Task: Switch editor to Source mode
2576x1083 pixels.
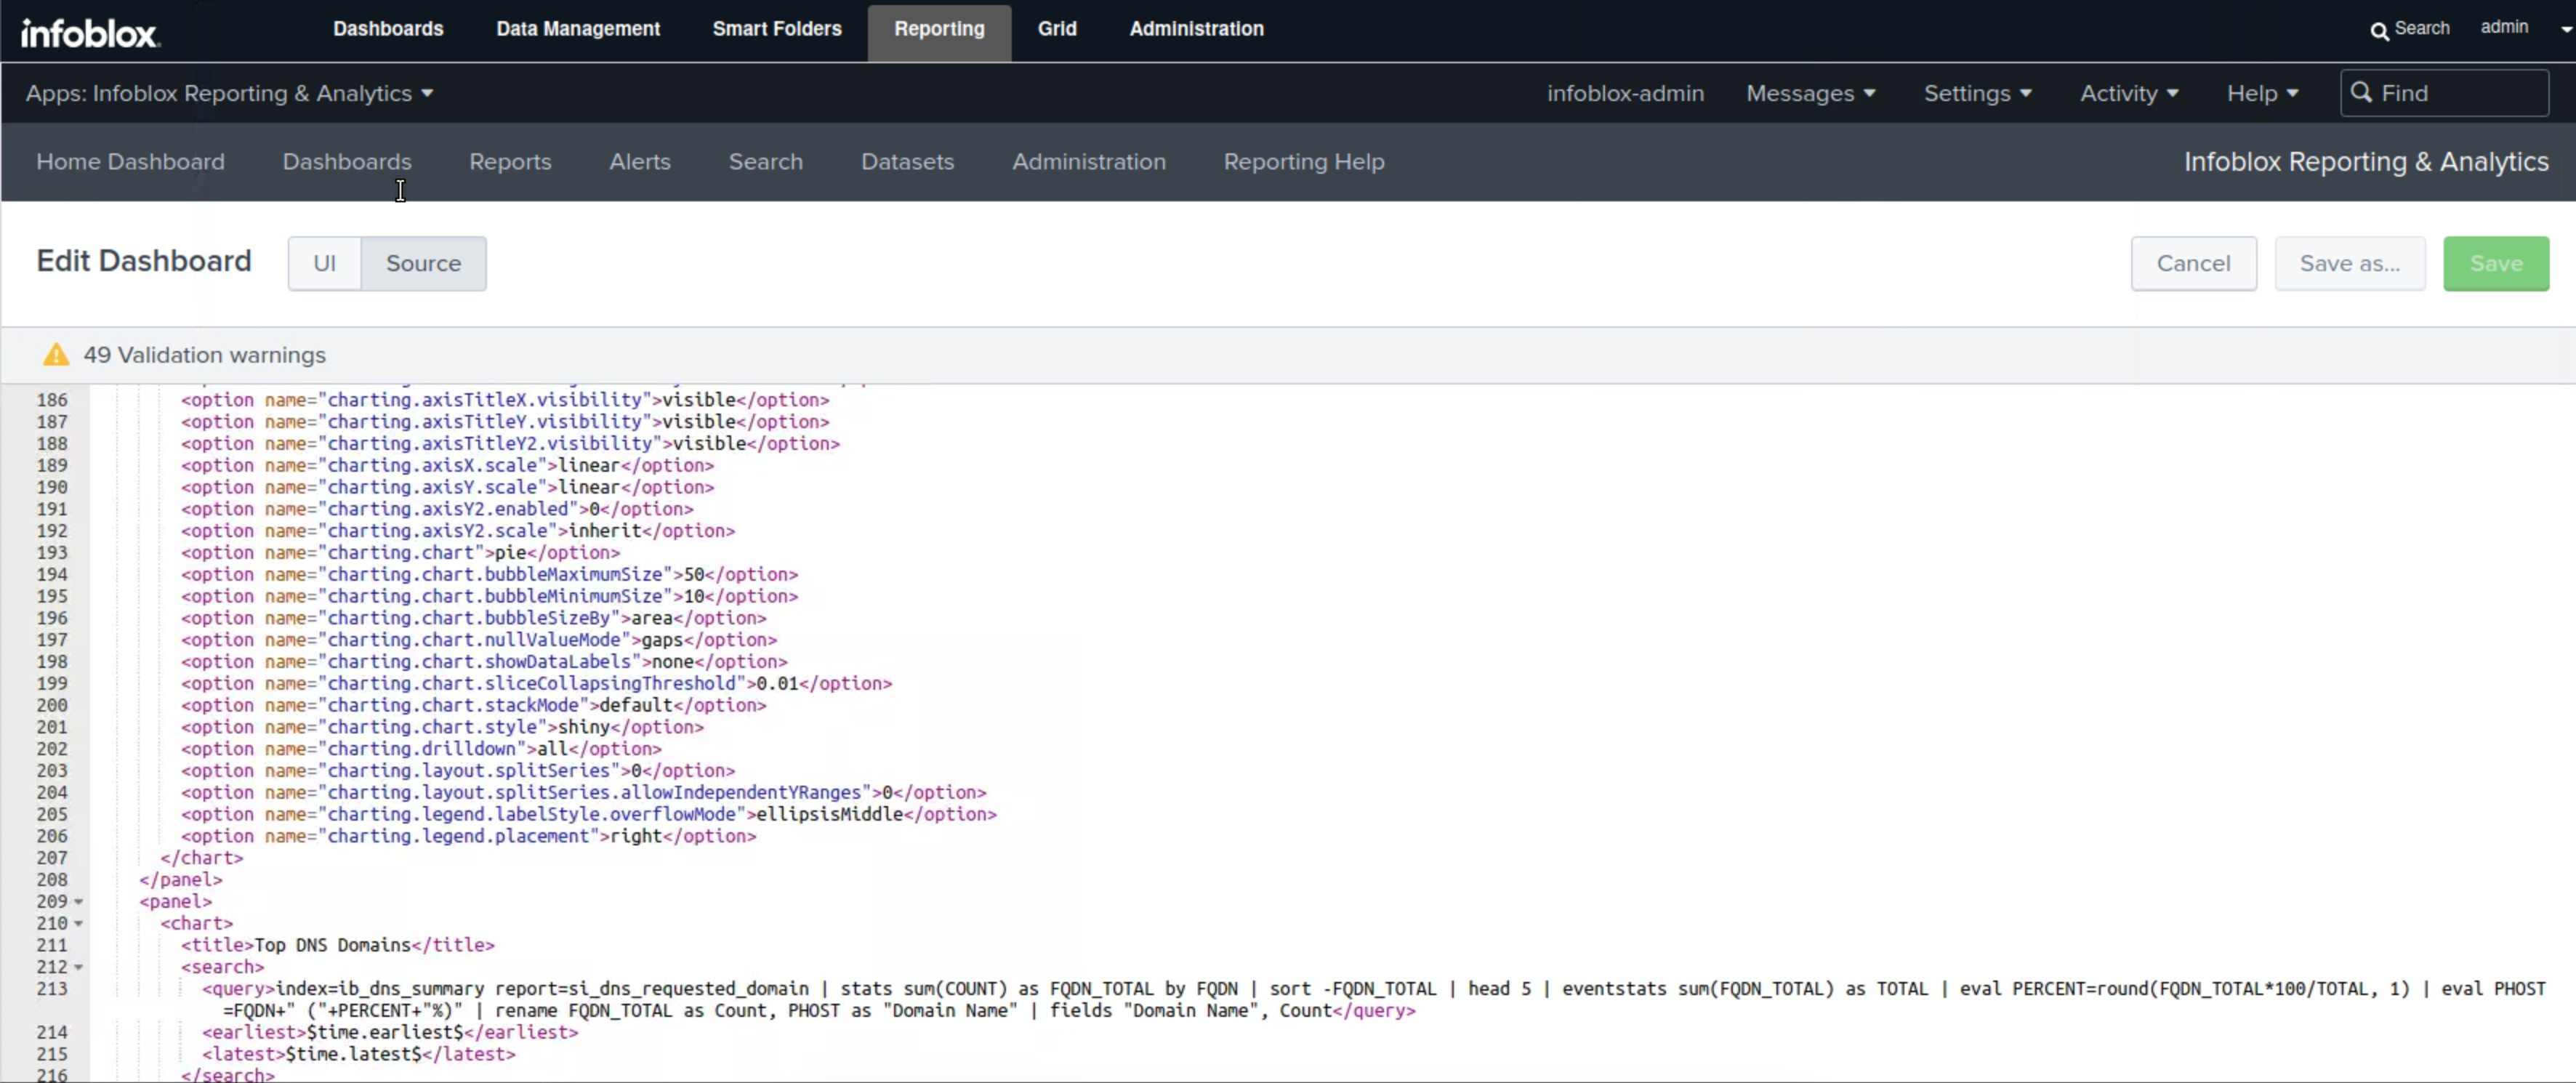Action: pyautogui.click(x=423, y=263)
